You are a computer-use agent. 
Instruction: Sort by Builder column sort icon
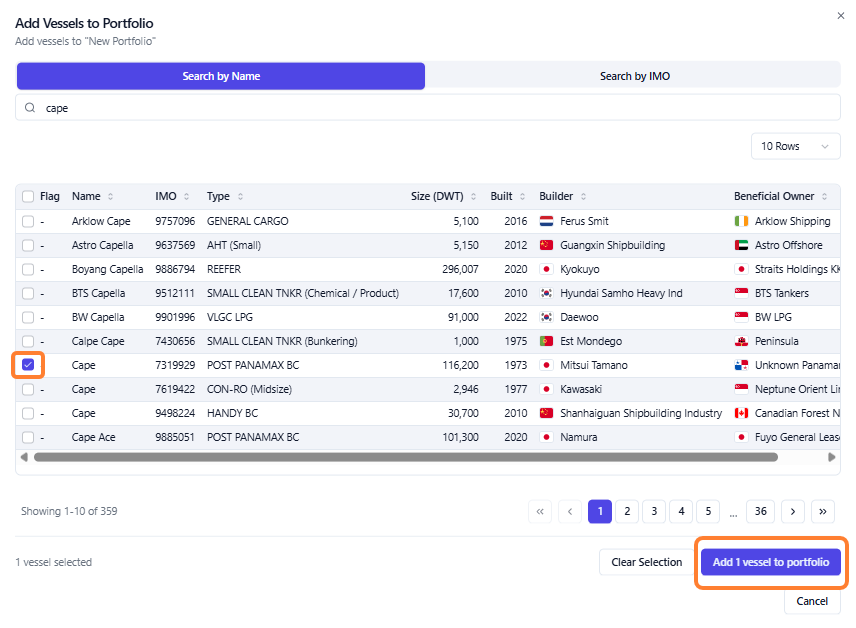tap(583, 197)
